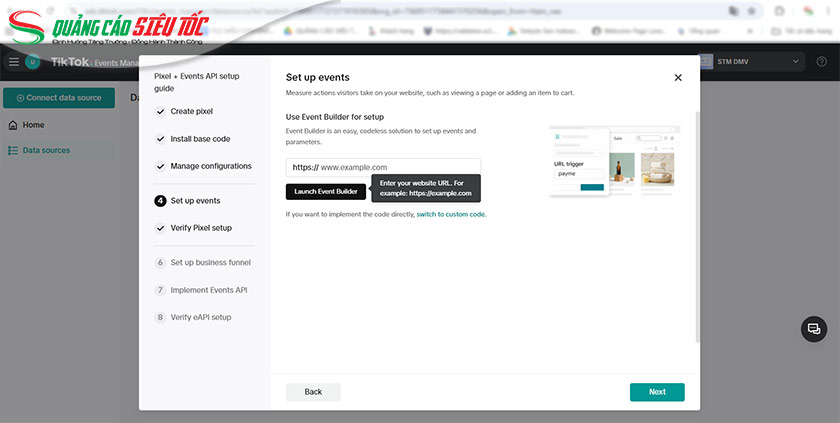
Task: Click step 4 number badge
Action: click(160, 201)
